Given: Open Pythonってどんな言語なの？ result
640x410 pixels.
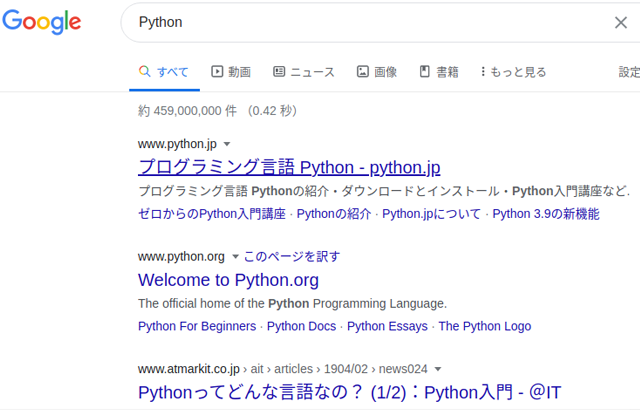Looking at the screenshot, I should click(x=349, y=392).
